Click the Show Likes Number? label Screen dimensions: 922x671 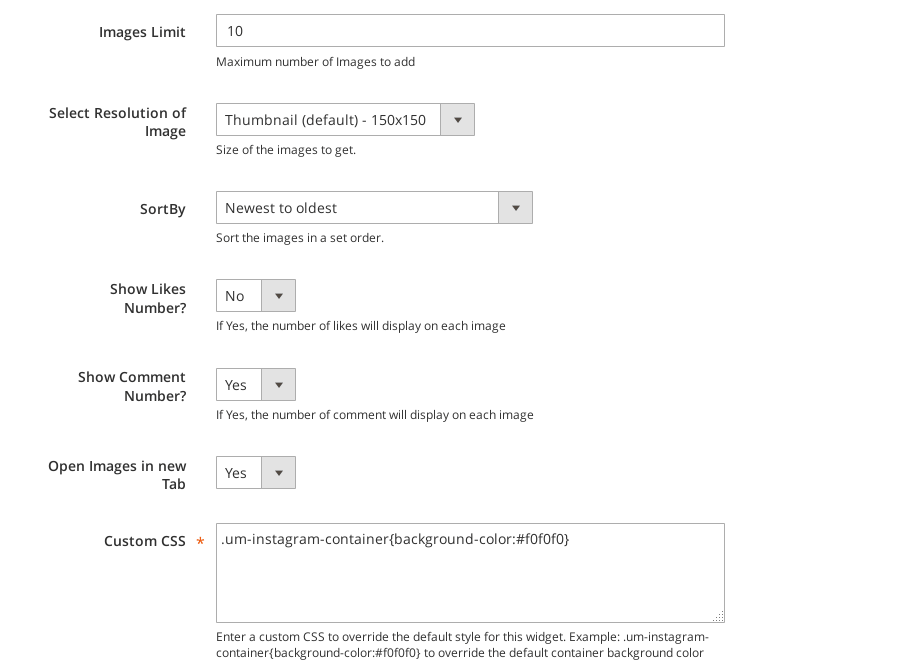tap(148, 298)
